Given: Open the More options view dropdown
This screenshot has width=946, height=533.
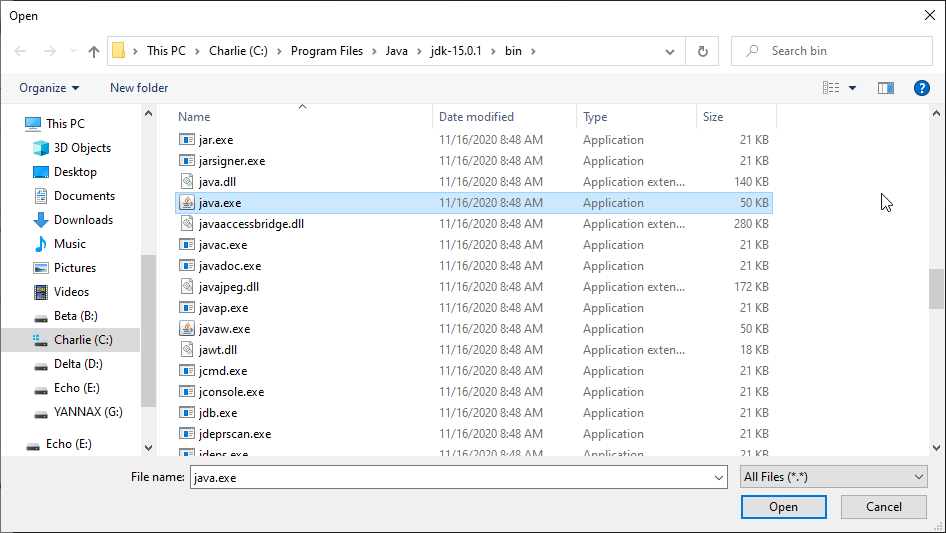Looking at the screenshot, I should (852, 88).
